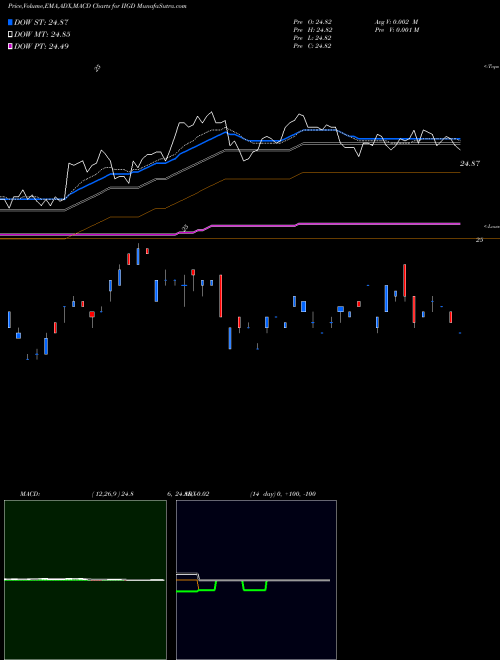Open the green MACD indicator panel
Image resolution: width=500 pixels, height=660 pixels.
tap(85, 580)
